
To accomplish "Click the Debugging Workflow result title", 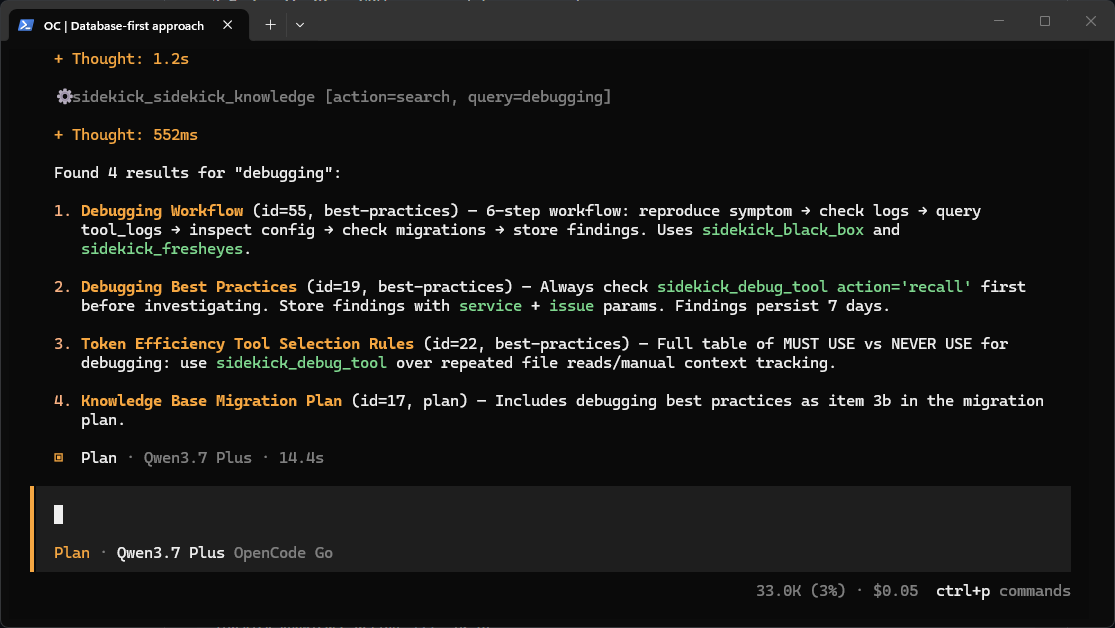I will click(x=162, y=211).
